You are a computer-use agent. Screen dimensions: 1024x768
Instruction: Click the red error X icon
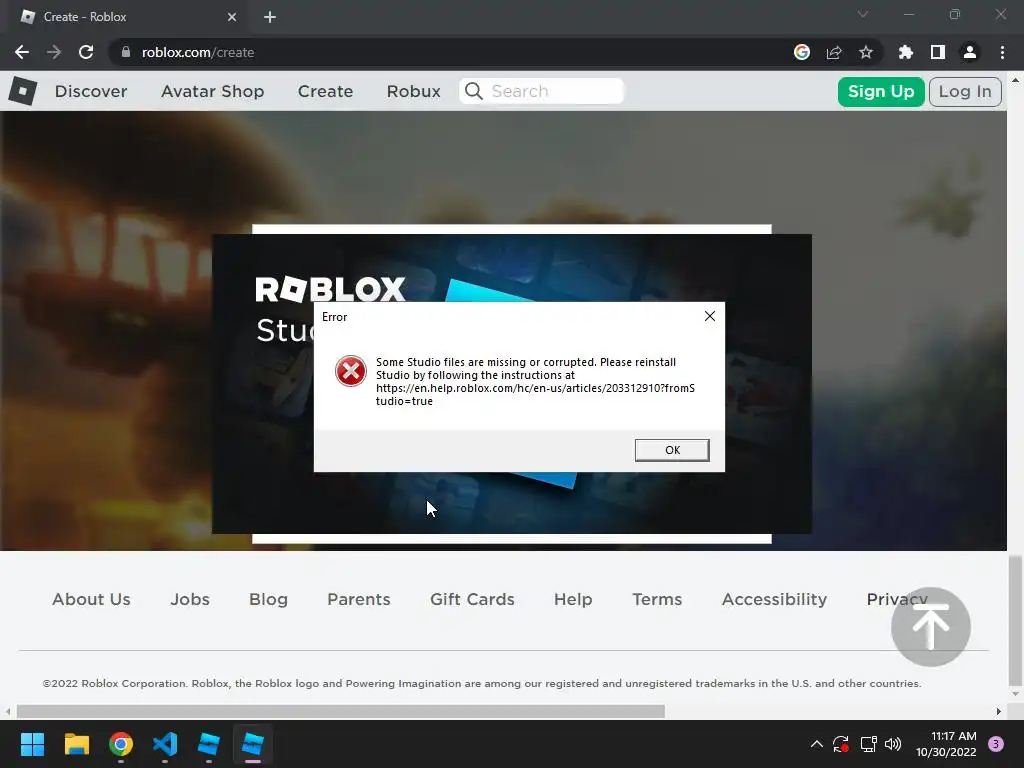click(x=351, y=372)
